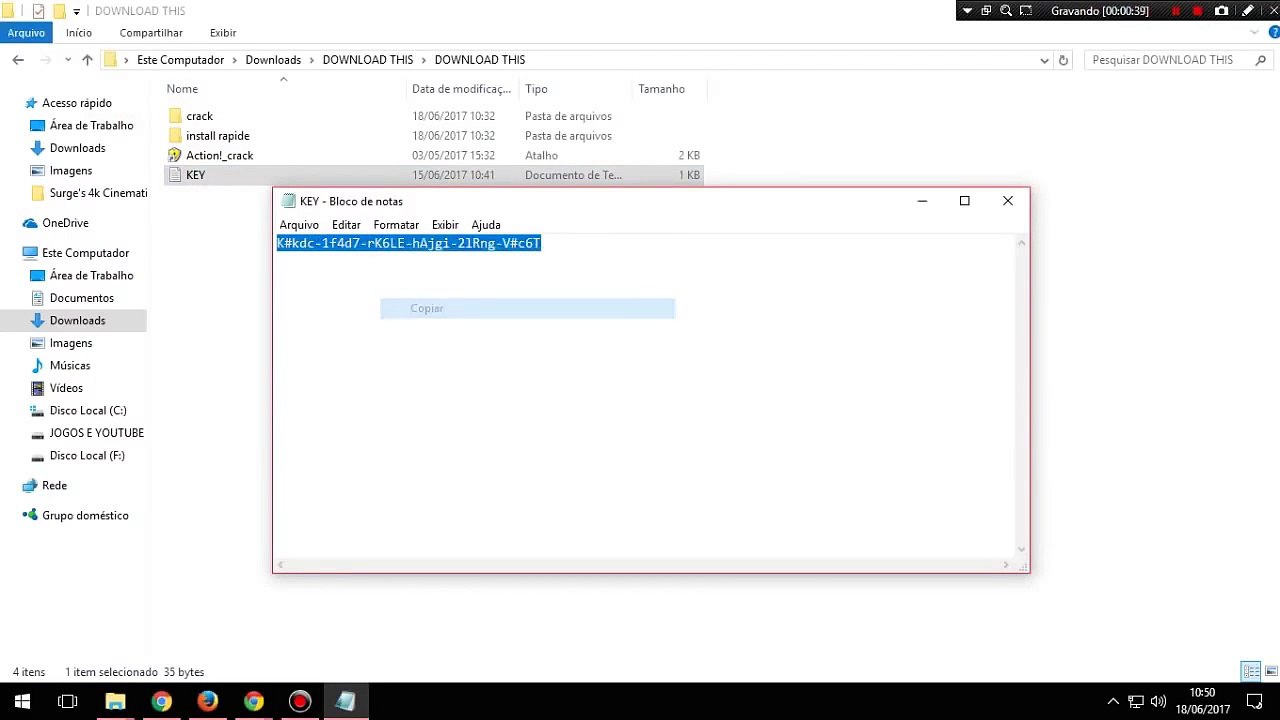Open Vídeos in the navigation pane
The image size is (1280, 720).
[x=66, y=388]
